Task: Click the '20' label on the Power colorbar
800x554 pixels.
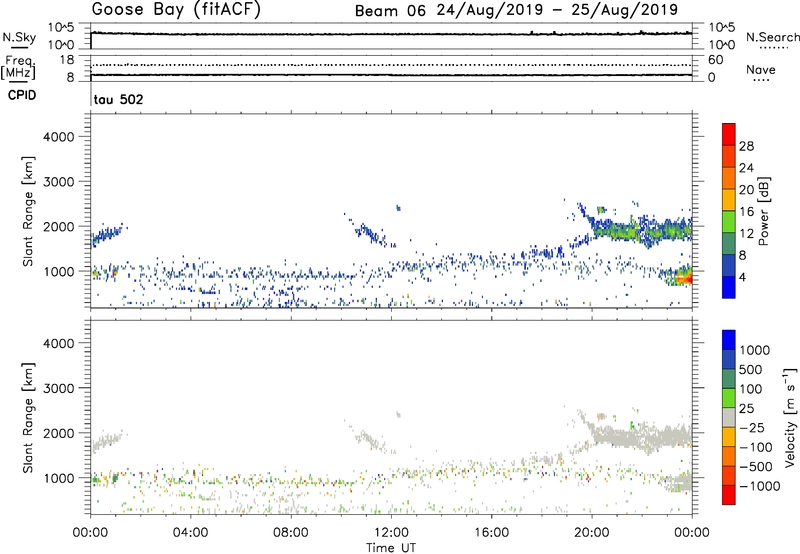Action: tap(746, 190)
